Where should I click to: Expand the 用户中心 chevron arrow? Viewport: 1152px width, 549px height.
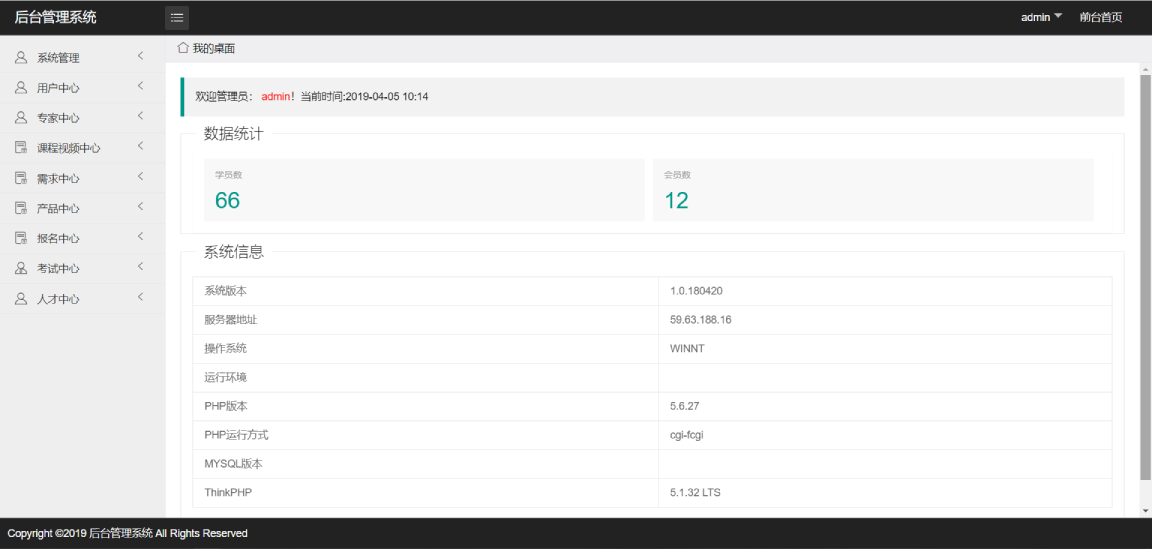140,86
